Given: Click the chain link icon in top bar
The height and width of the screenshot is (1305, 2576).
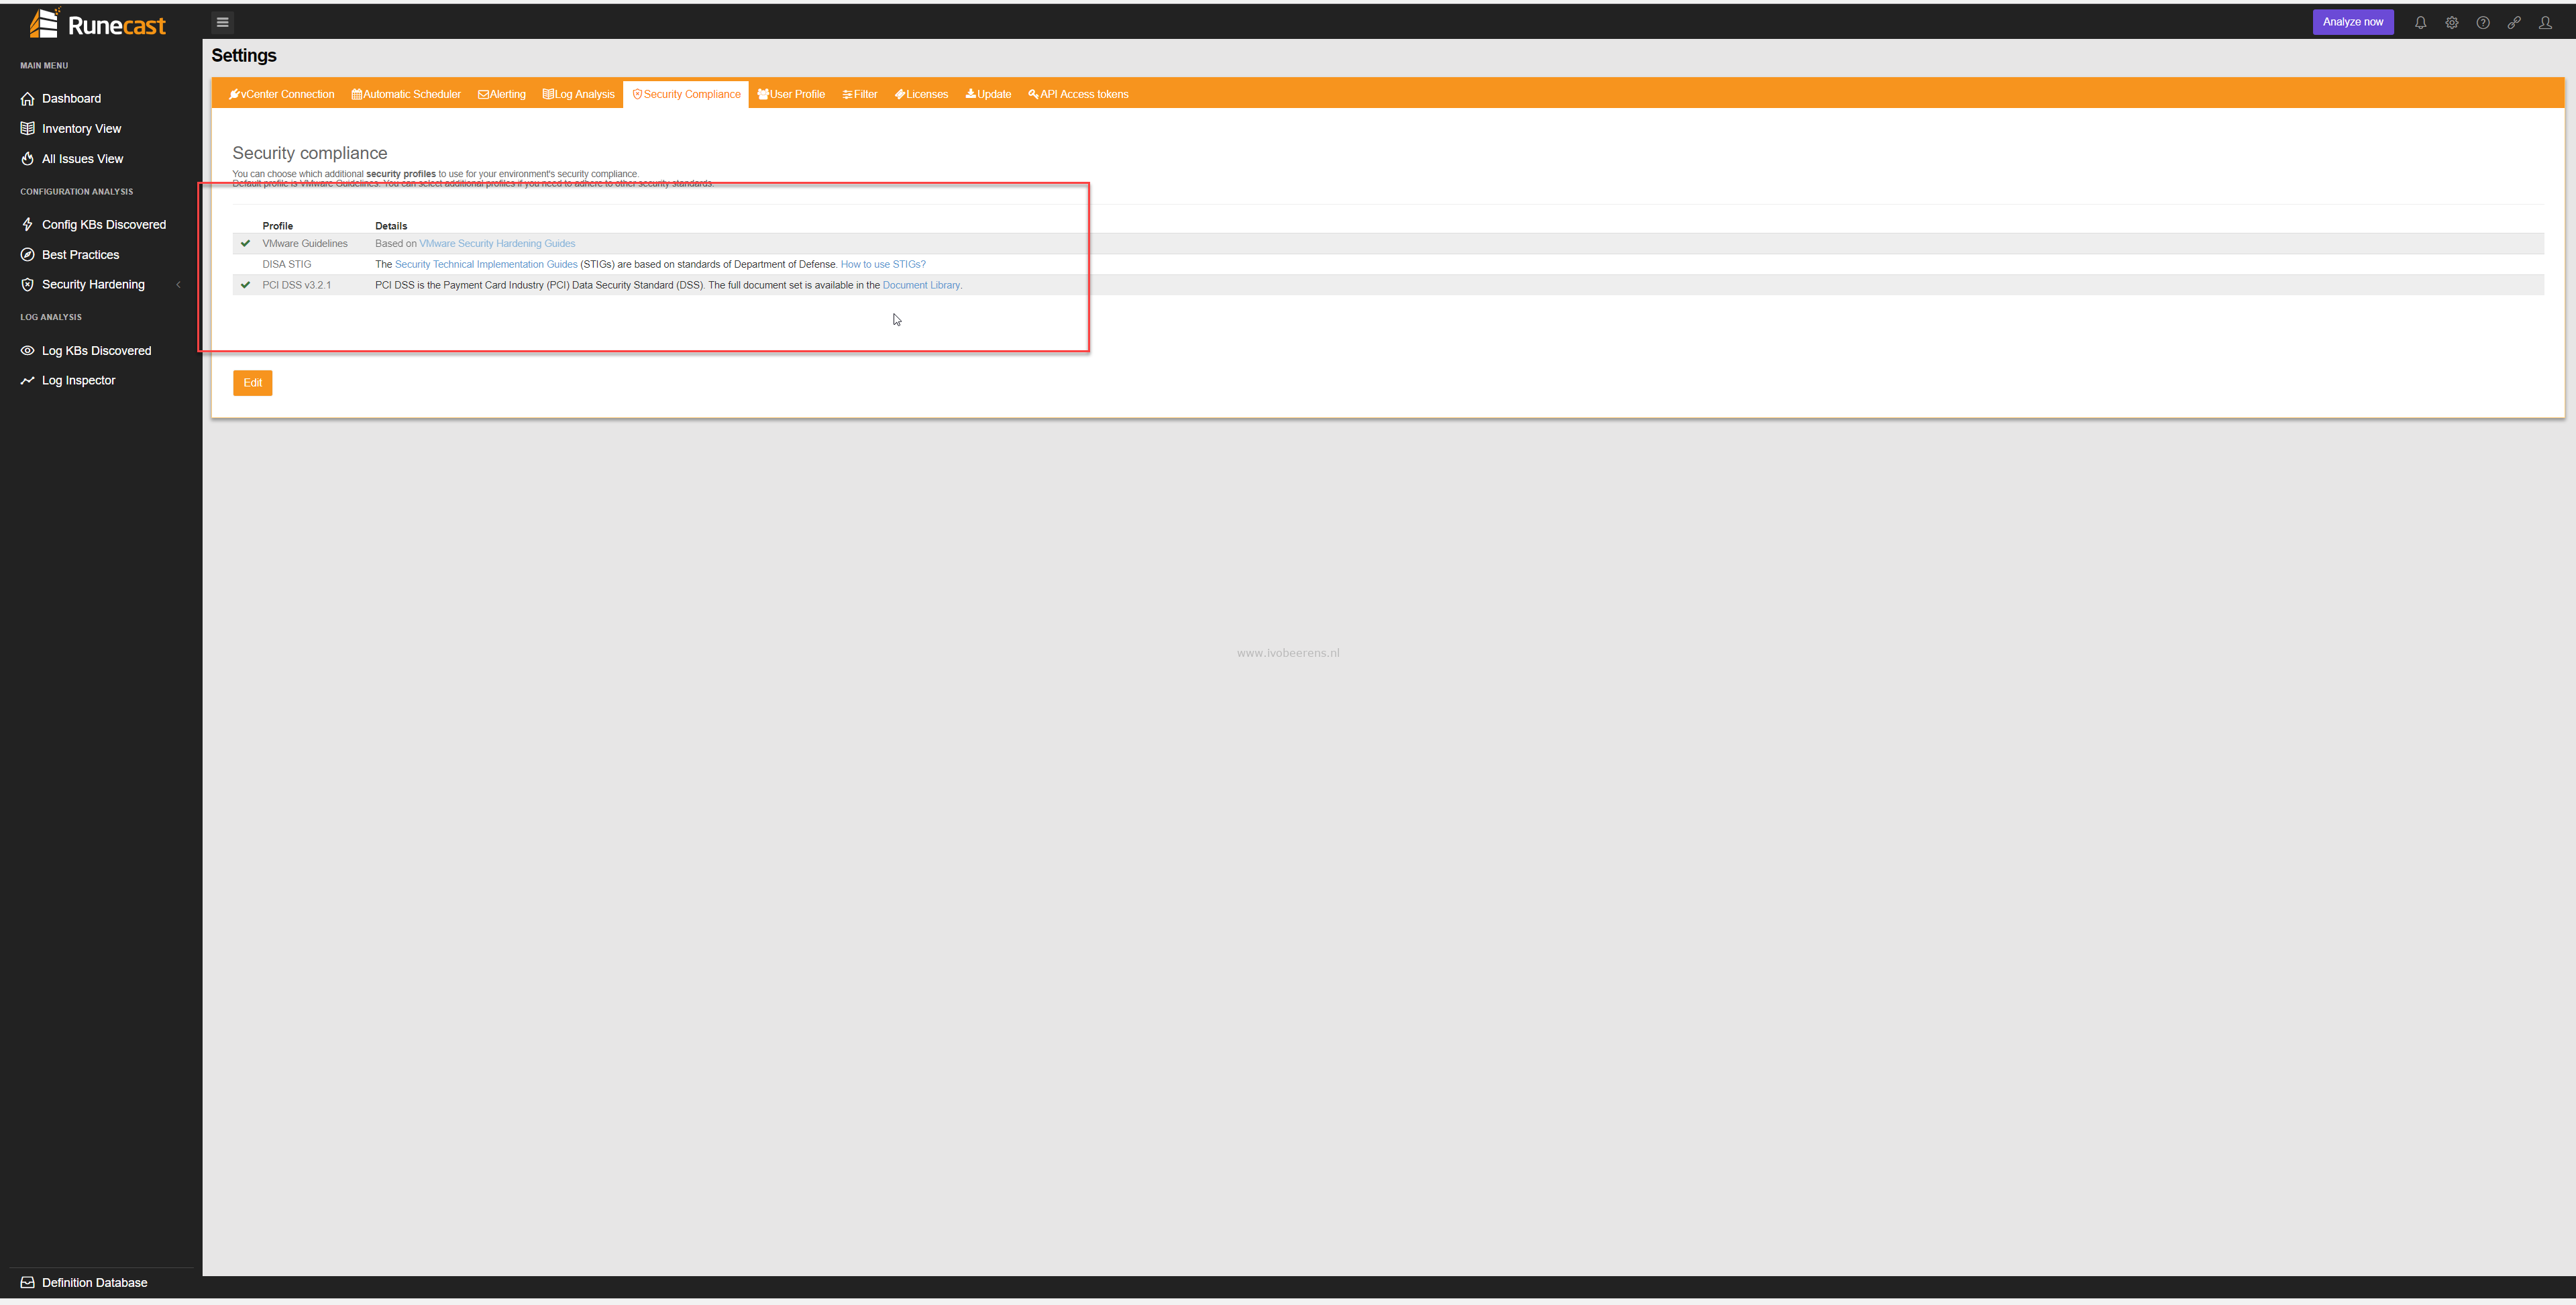Looking at the screenshot, I should pyautogui.click(x=2513, y=22).
